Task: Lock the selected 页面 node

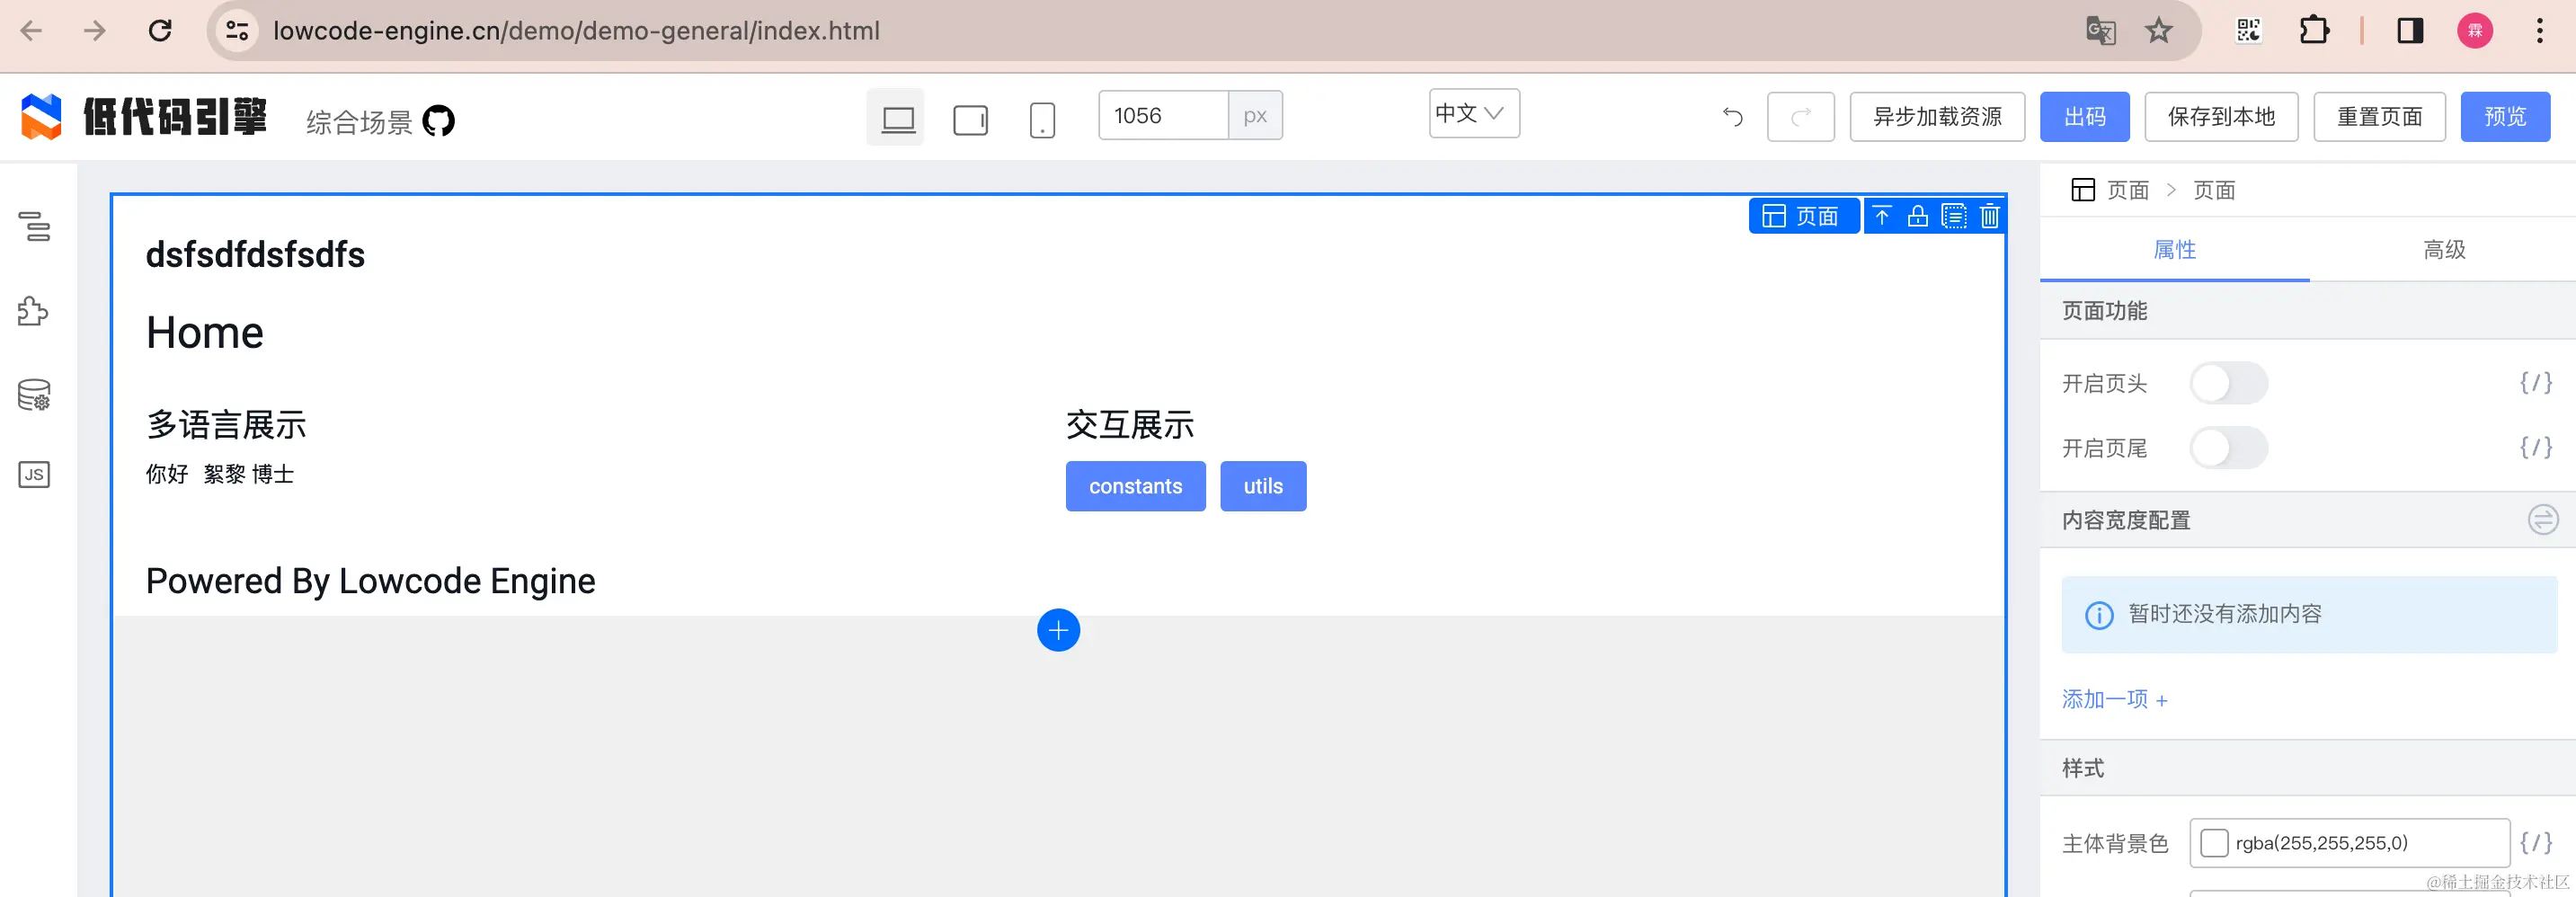Action: coord(1918,216)
